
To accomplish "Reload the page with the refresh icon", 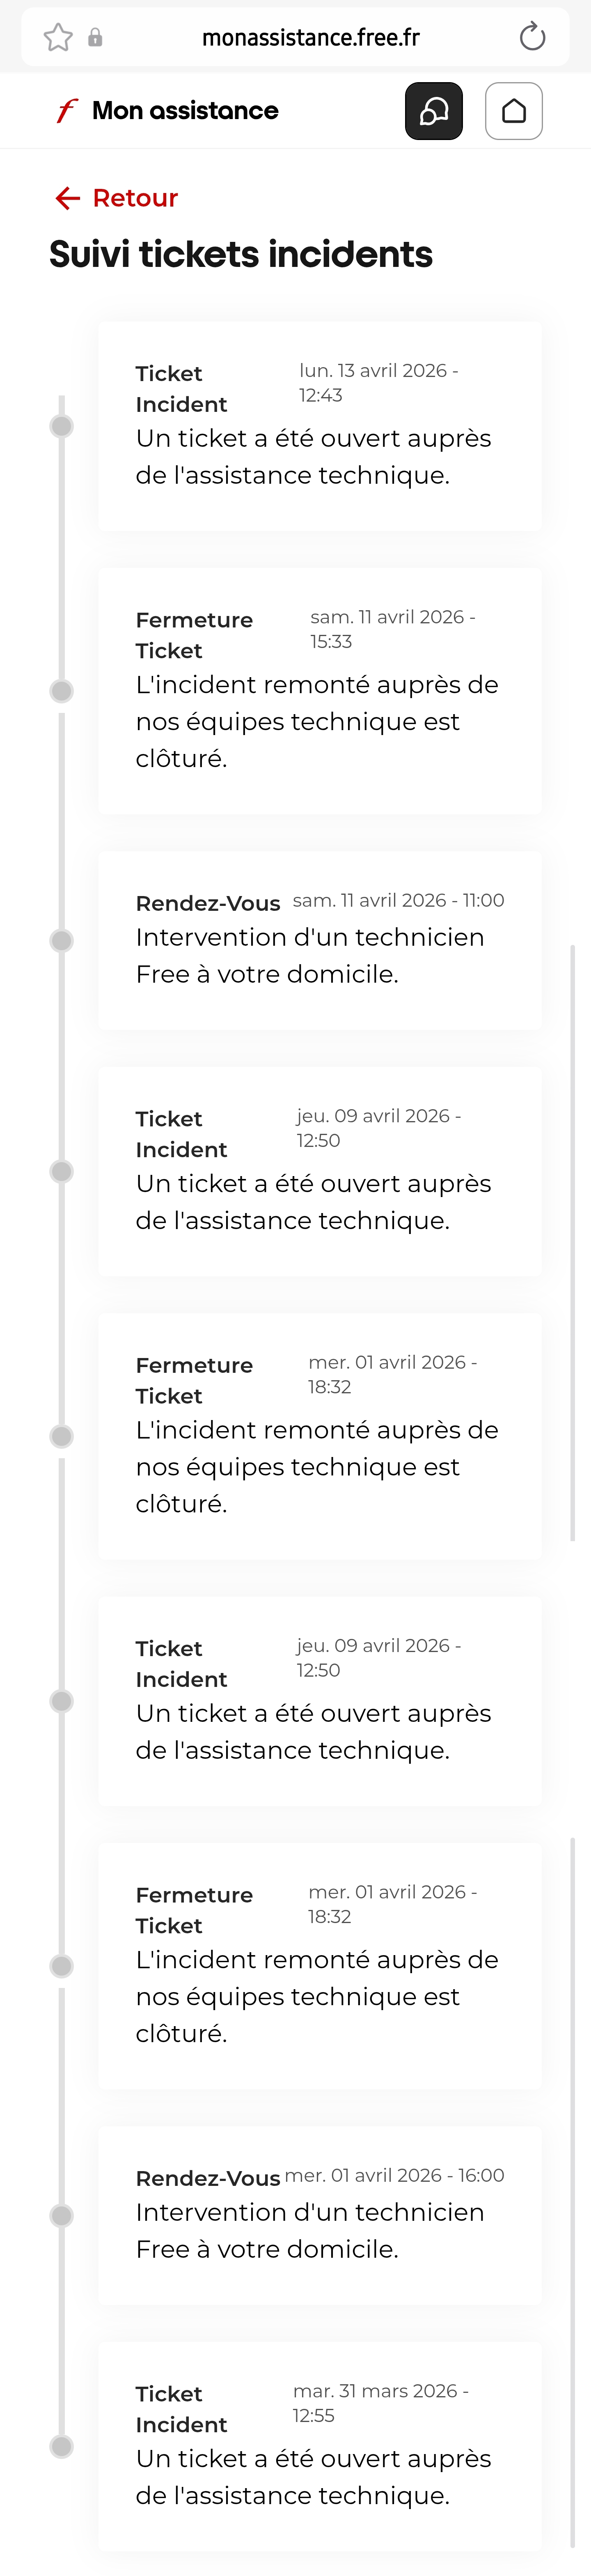I will pos(532,37).
